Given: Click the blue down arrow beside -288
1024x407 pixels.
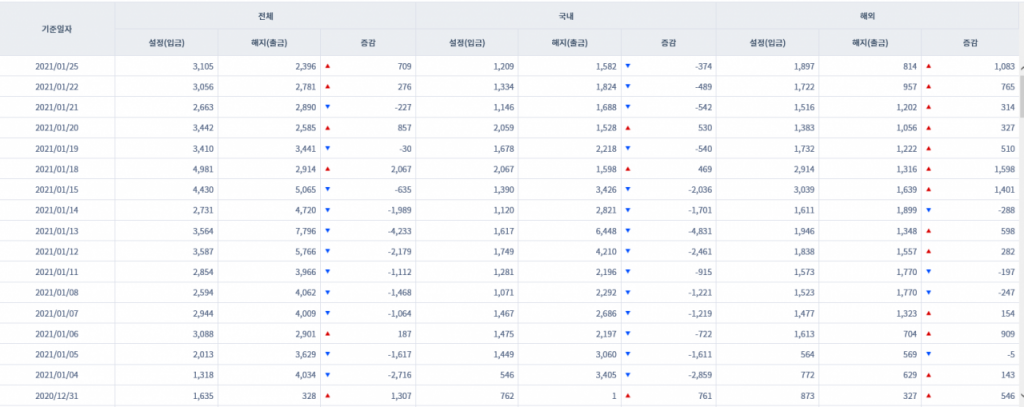Looking at the screenshot, I should pyautogui.click(x=928, y=211).
